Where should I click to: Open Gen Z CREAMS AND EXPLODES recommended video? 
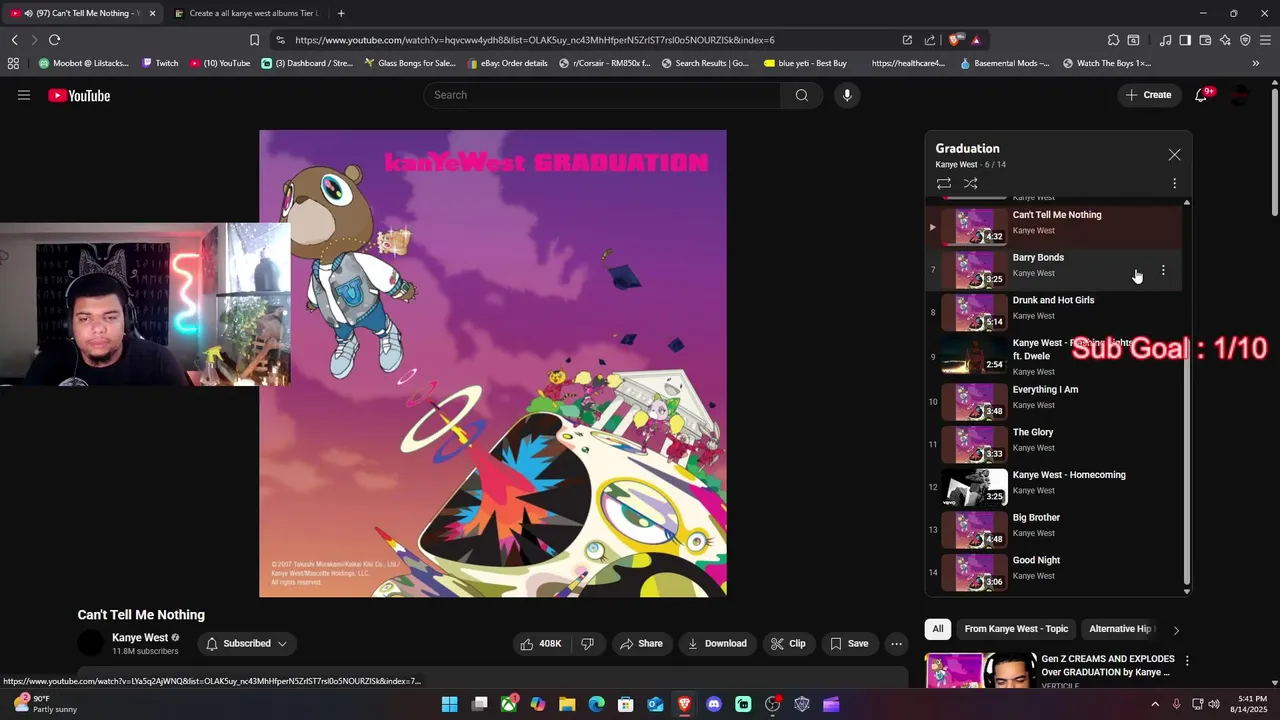(1107, 666)
